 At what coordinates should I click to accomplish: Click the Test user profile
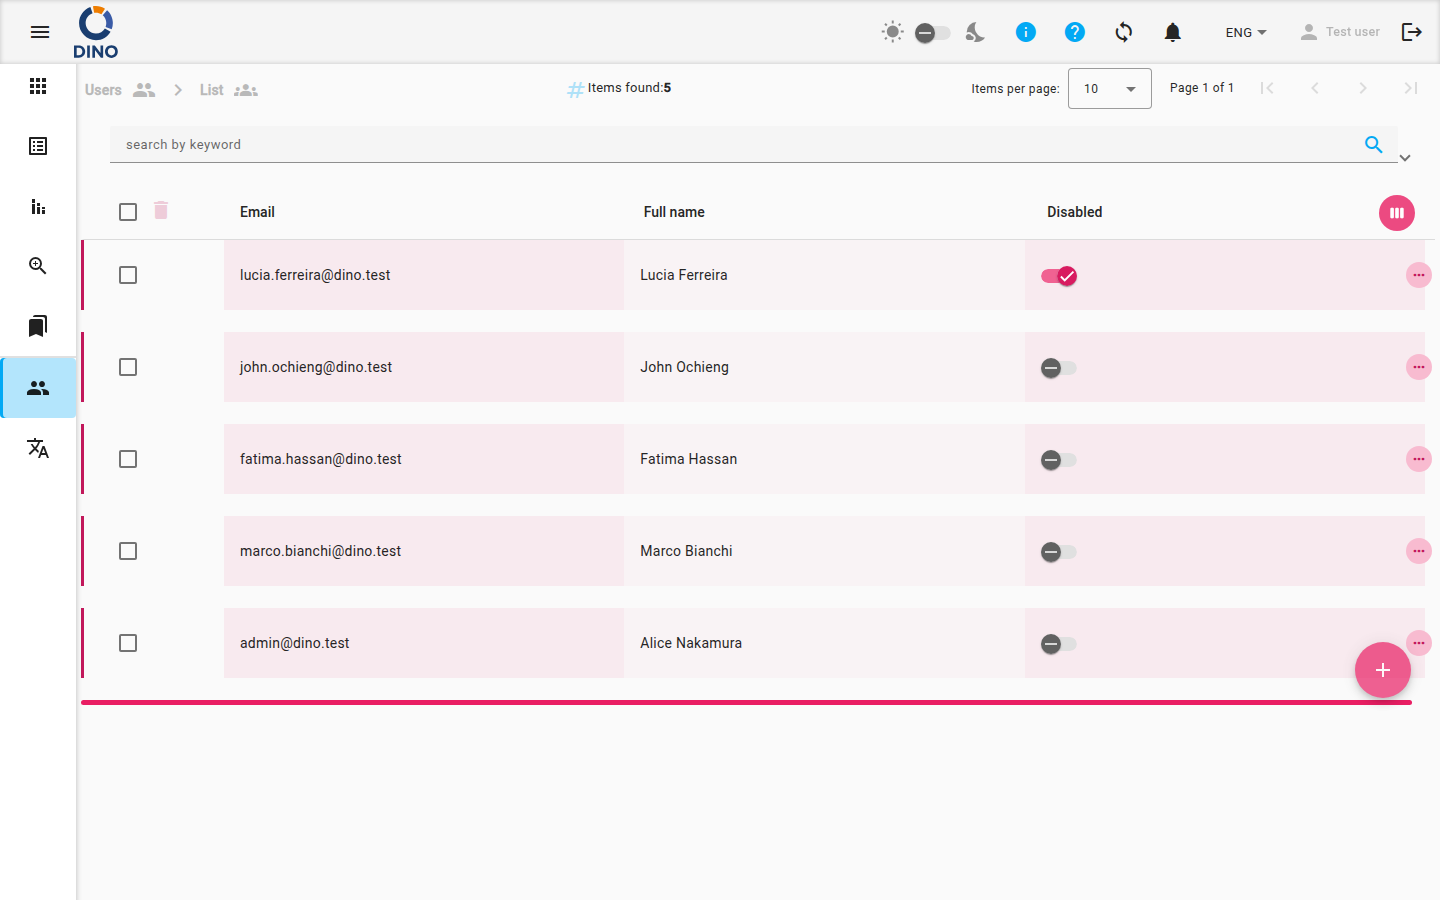coord(1339,32)
